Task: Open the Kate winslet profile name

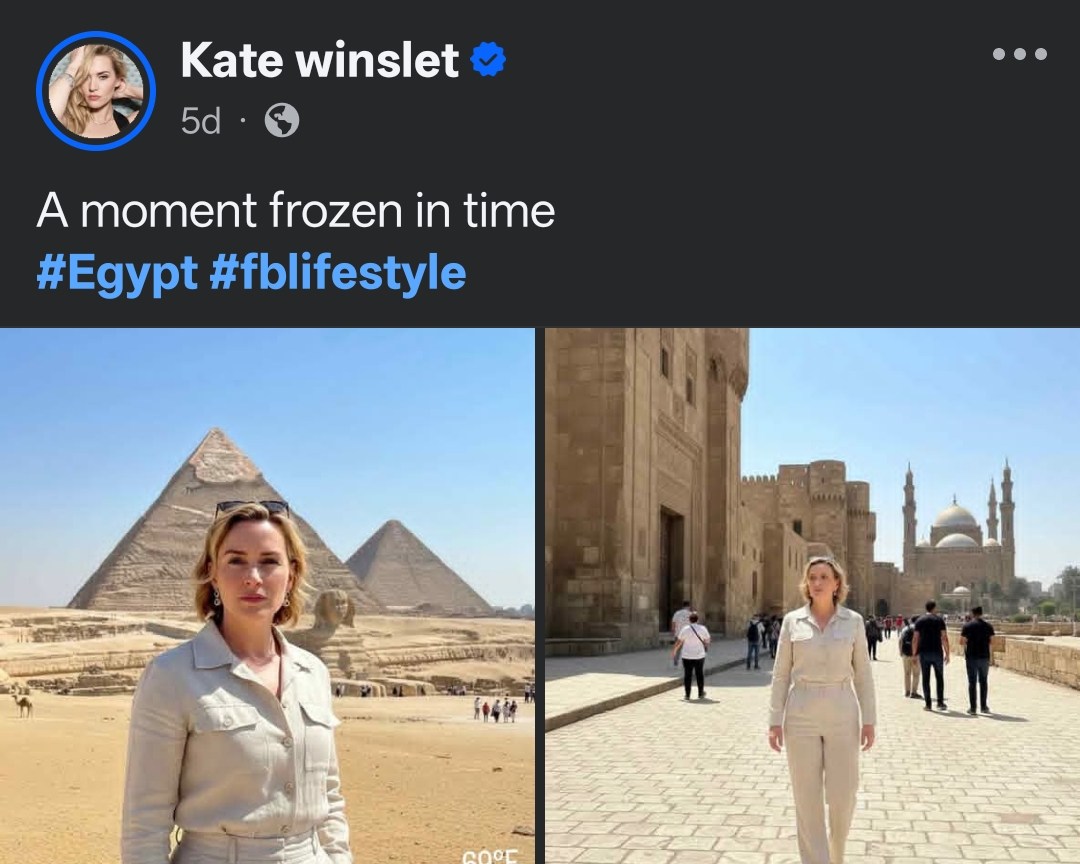Action: click(319, 61)
